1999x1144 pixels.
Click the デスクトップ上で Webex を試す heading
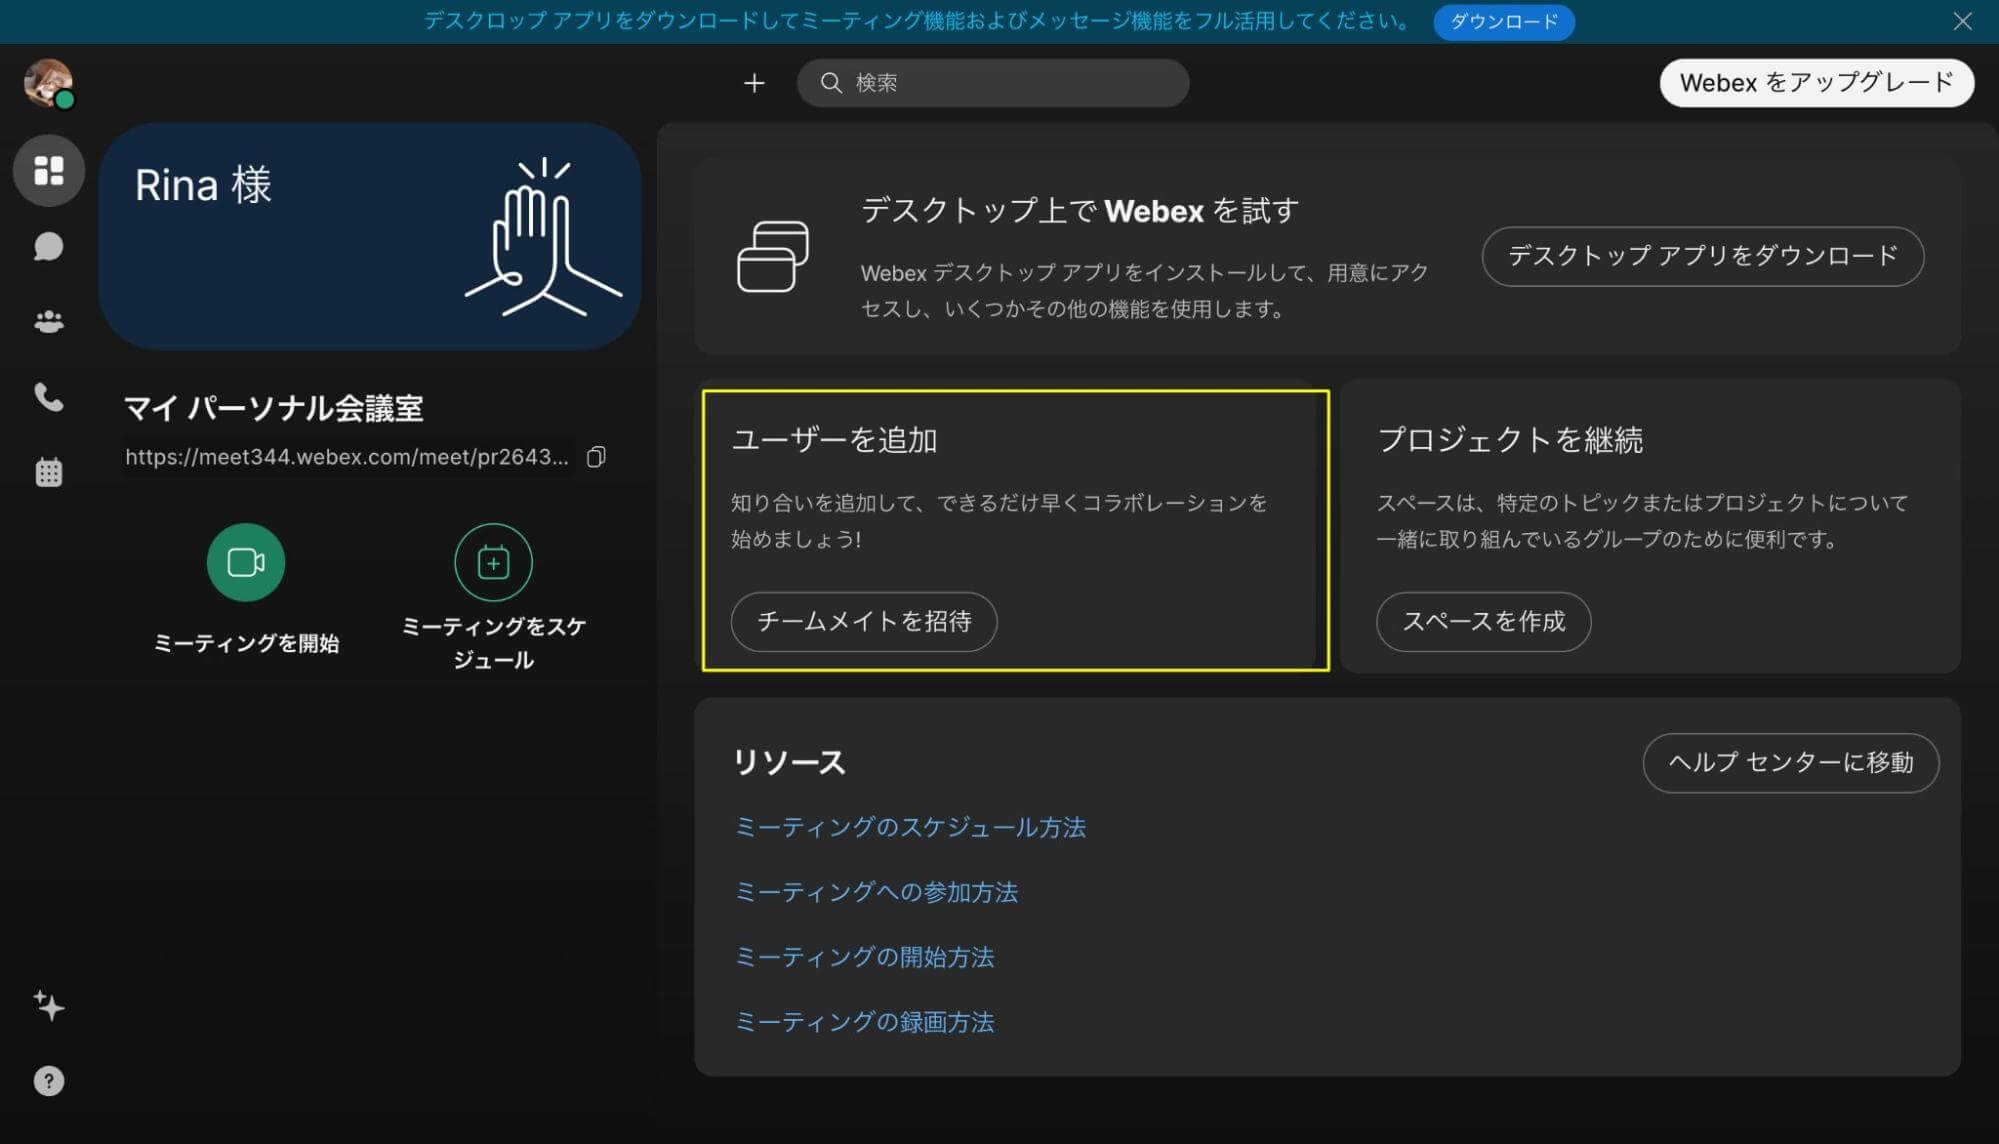click(1080, 211)
